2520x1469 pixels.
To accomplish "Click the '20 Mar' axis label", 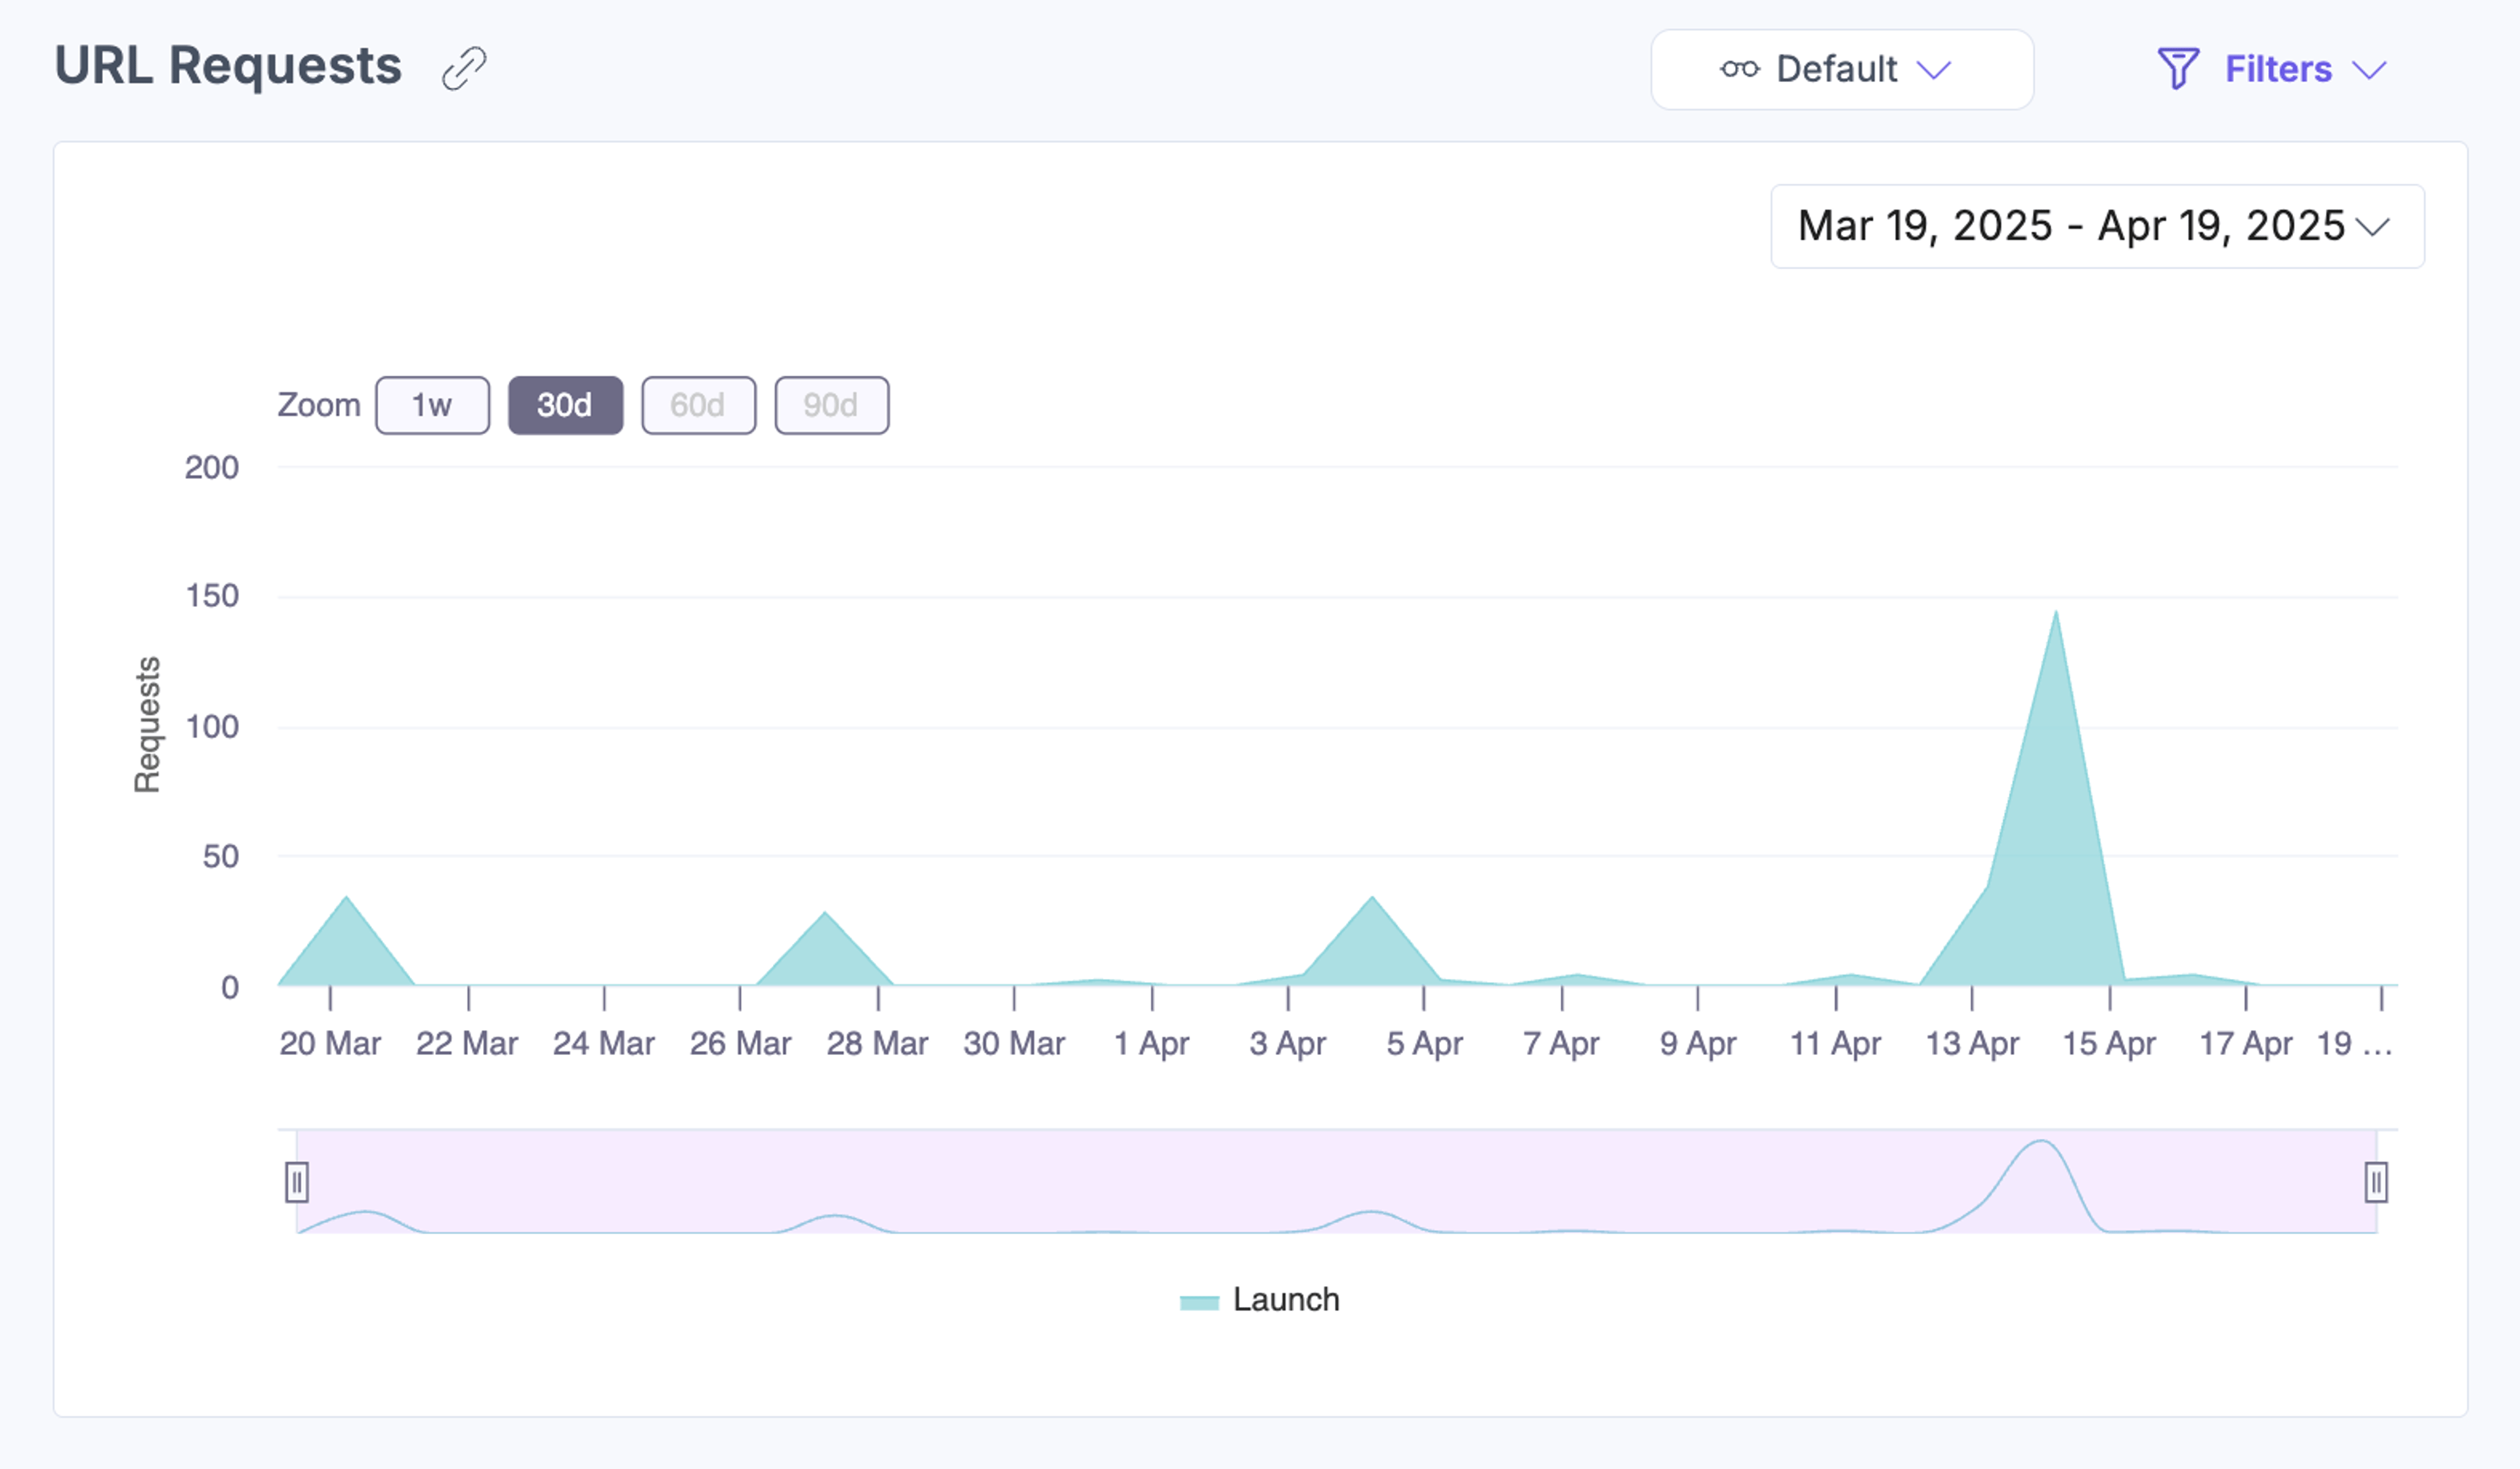I will click(330, 1043).
